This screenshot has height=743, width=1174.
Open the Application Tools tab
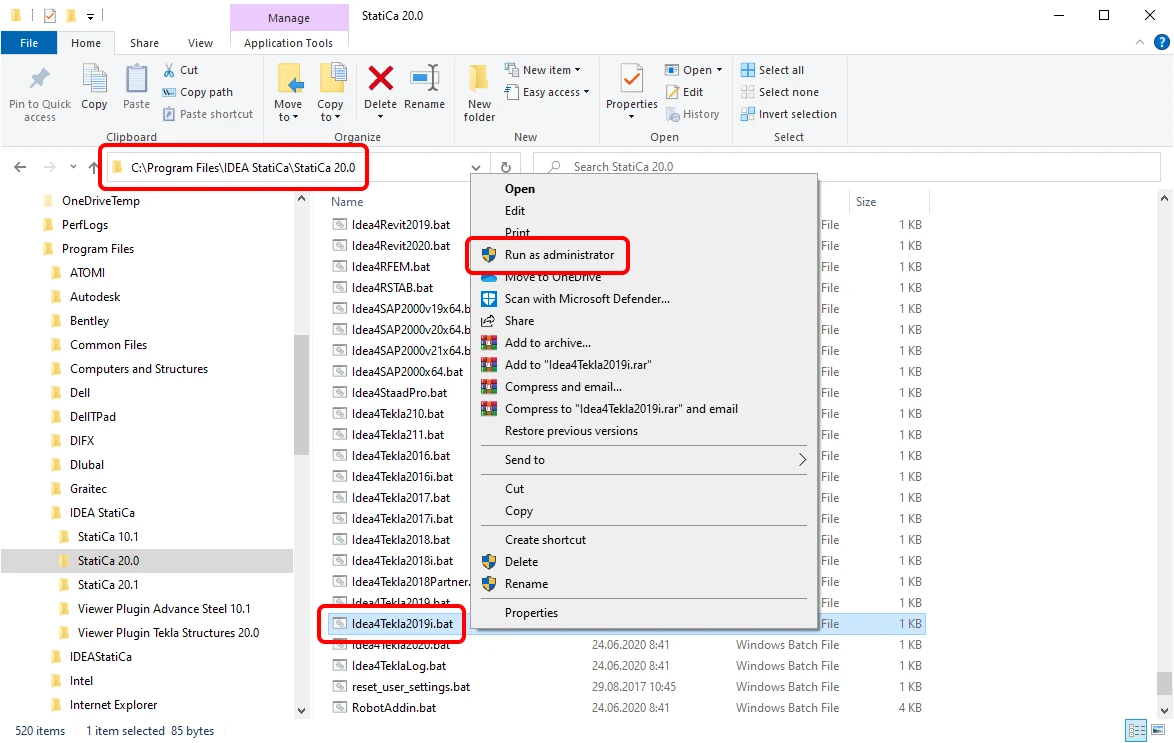[288, 43]
